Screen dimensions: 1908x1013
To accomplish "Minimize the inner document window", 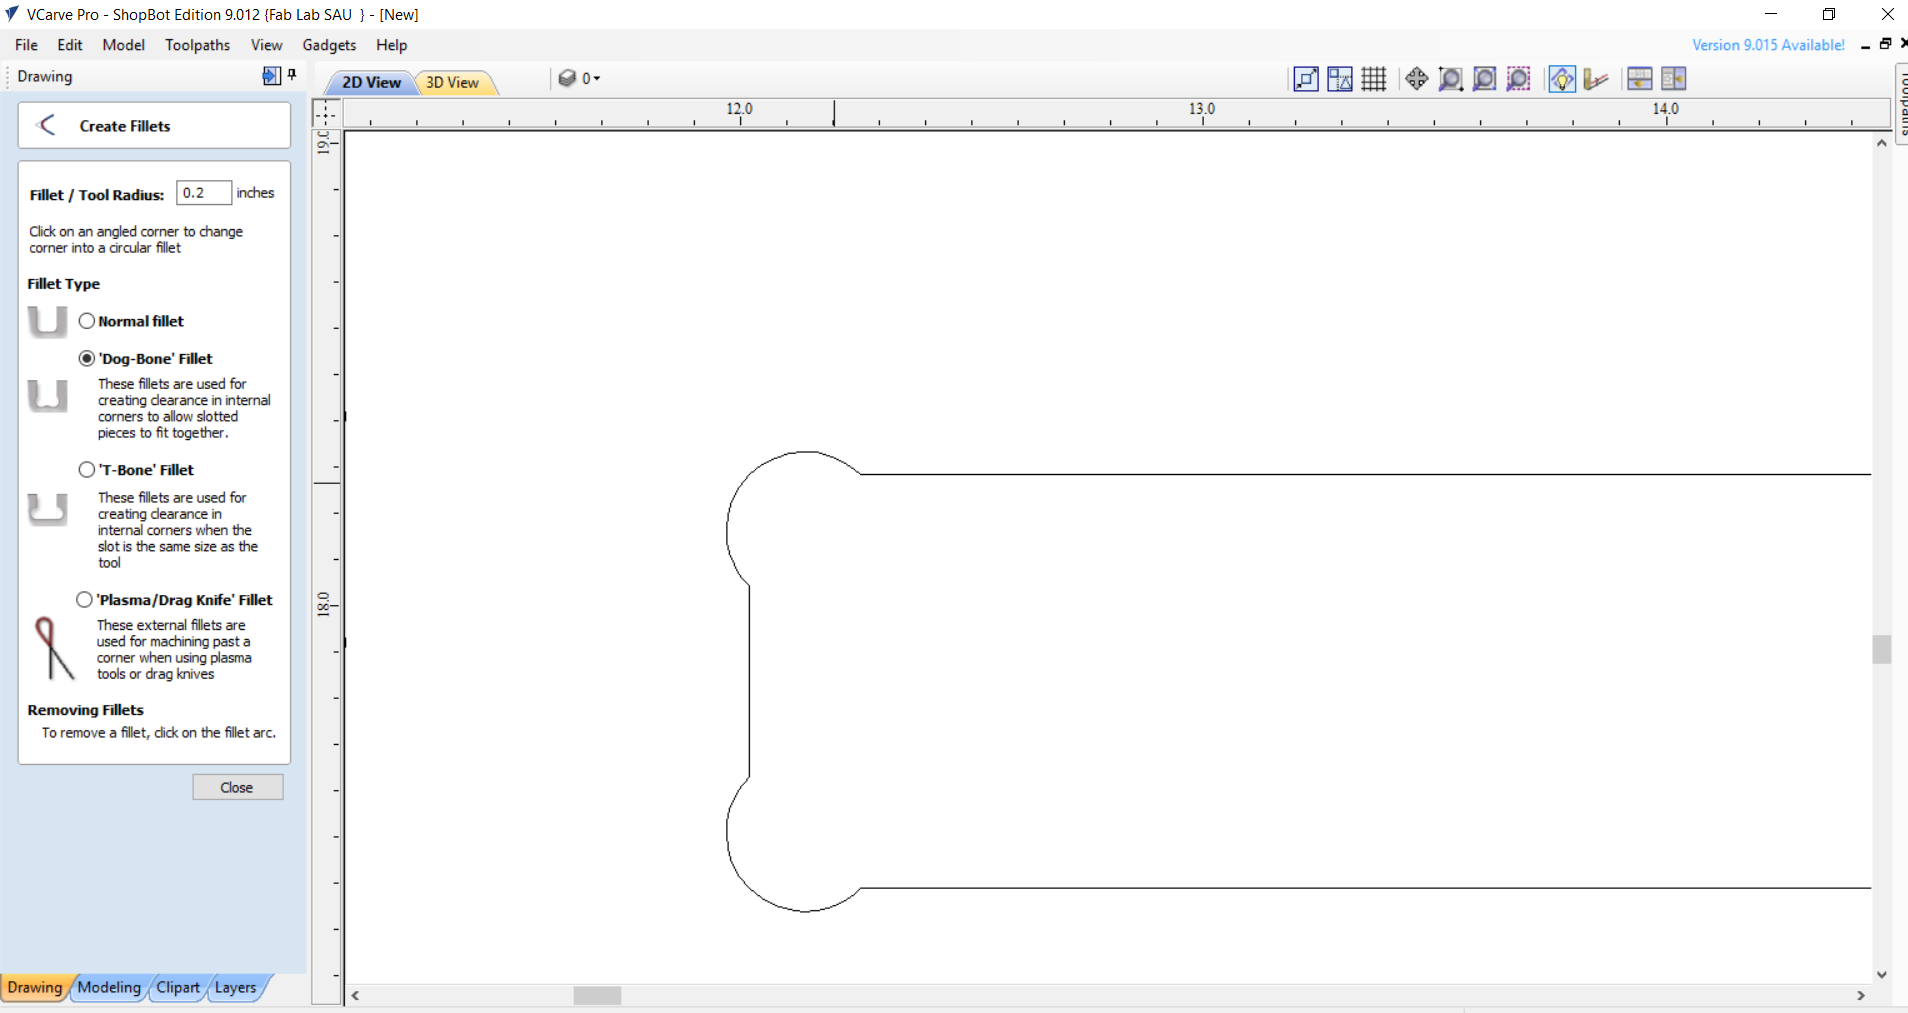I will click(x=1866, y=45).
